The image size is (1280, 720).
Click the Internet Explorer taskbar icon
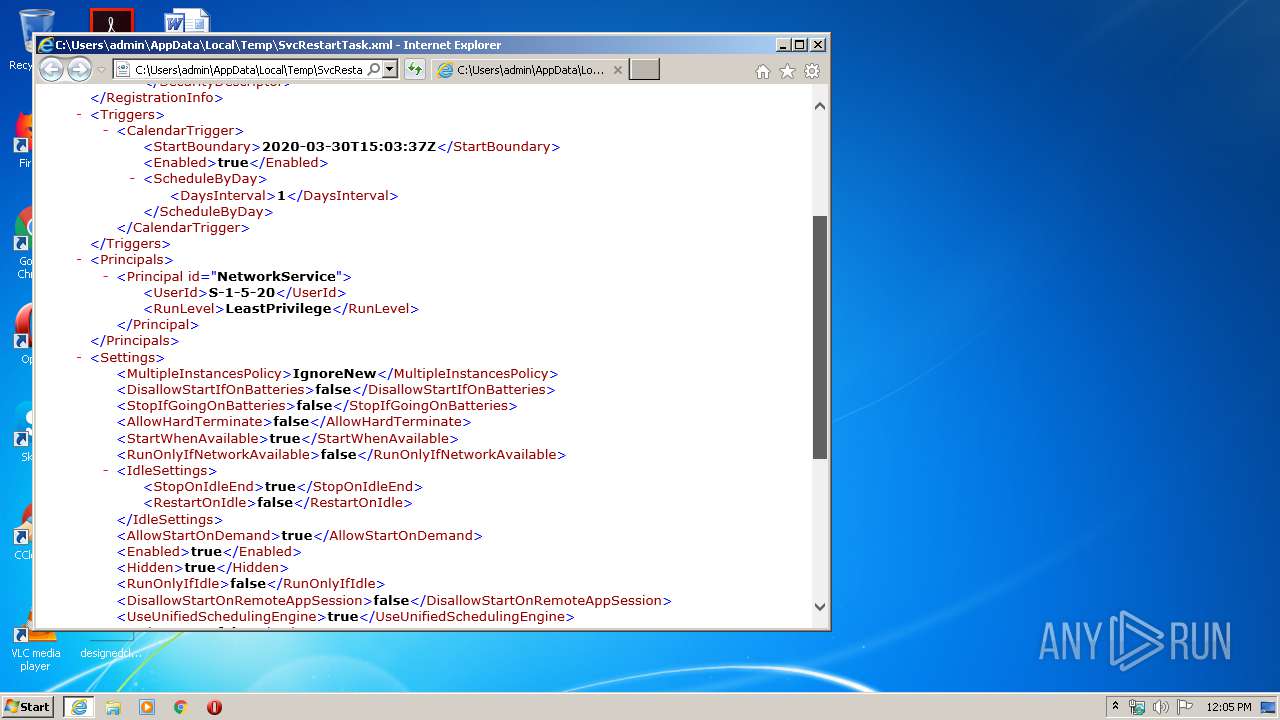(x=79, y=707)
